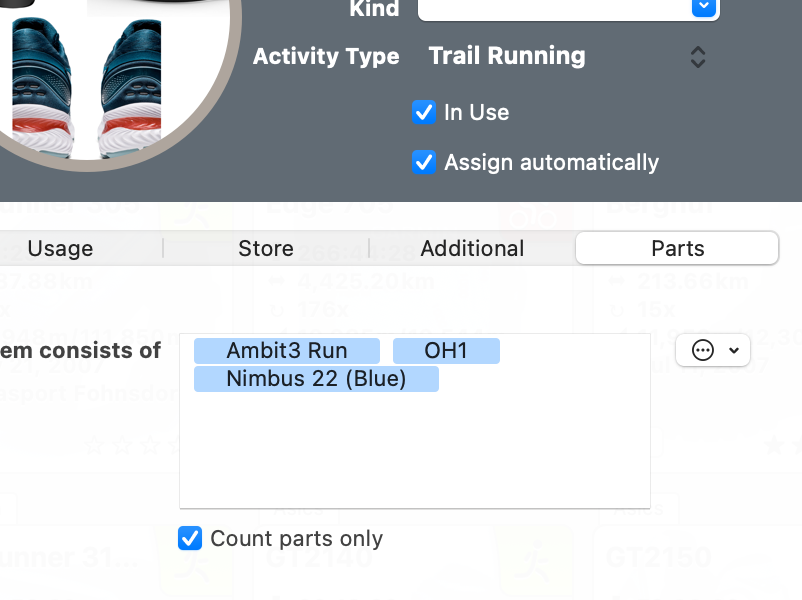Screen dimensions: 802x600
Task: Toggle the Count parts only checkbox
Action: click(190, 538)
